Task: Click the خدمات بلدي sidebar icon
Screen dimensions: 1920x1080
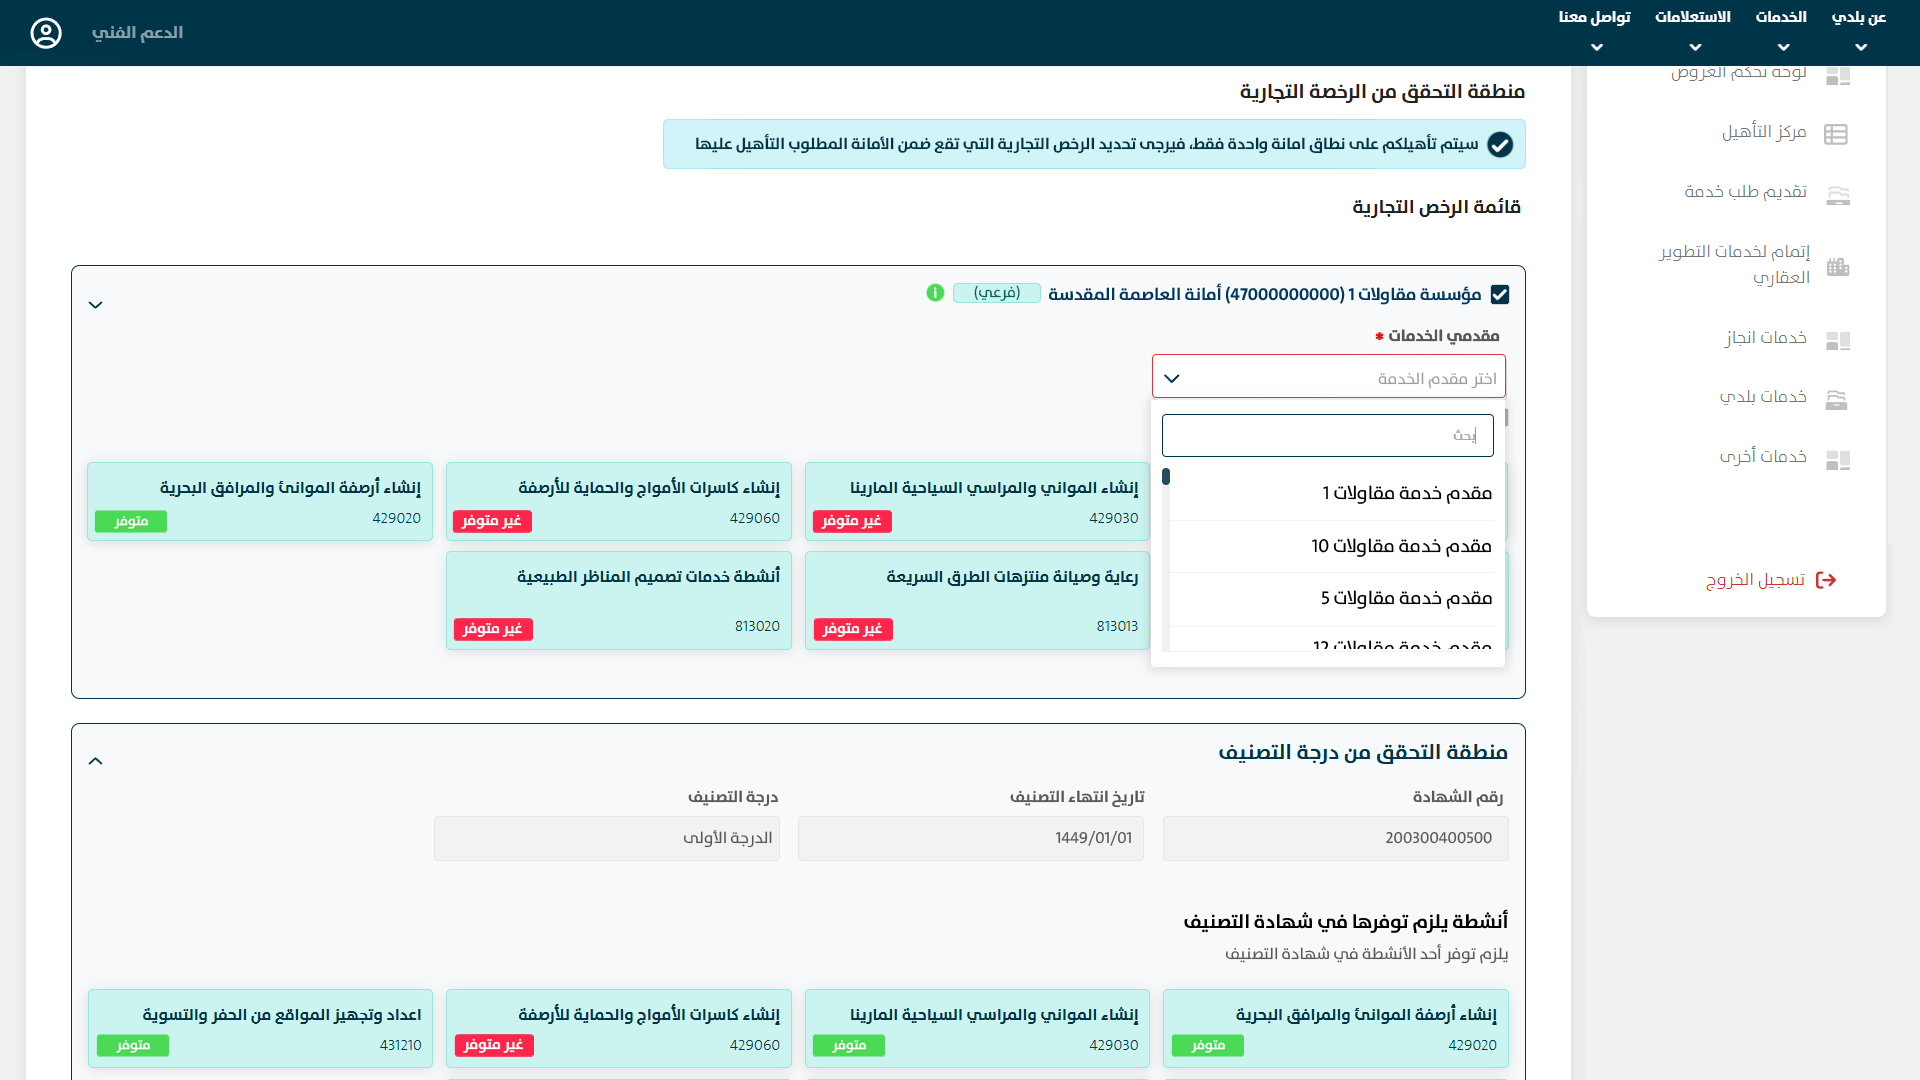Action: [x=1836, y=399]
